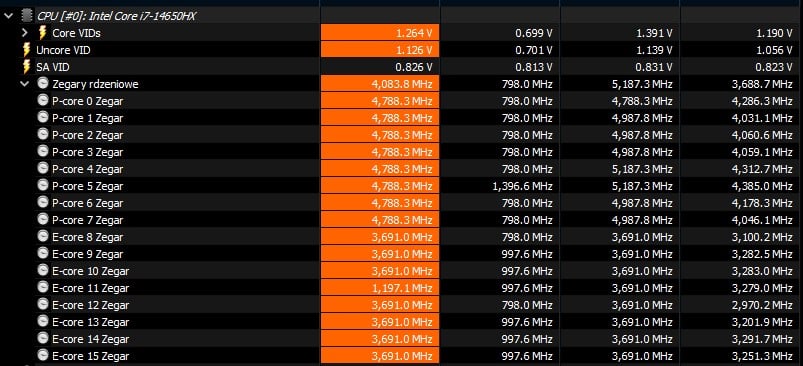Click the 5,187.3 MHz maximum for P-core 4
The image size is (803, 366).
642,169
